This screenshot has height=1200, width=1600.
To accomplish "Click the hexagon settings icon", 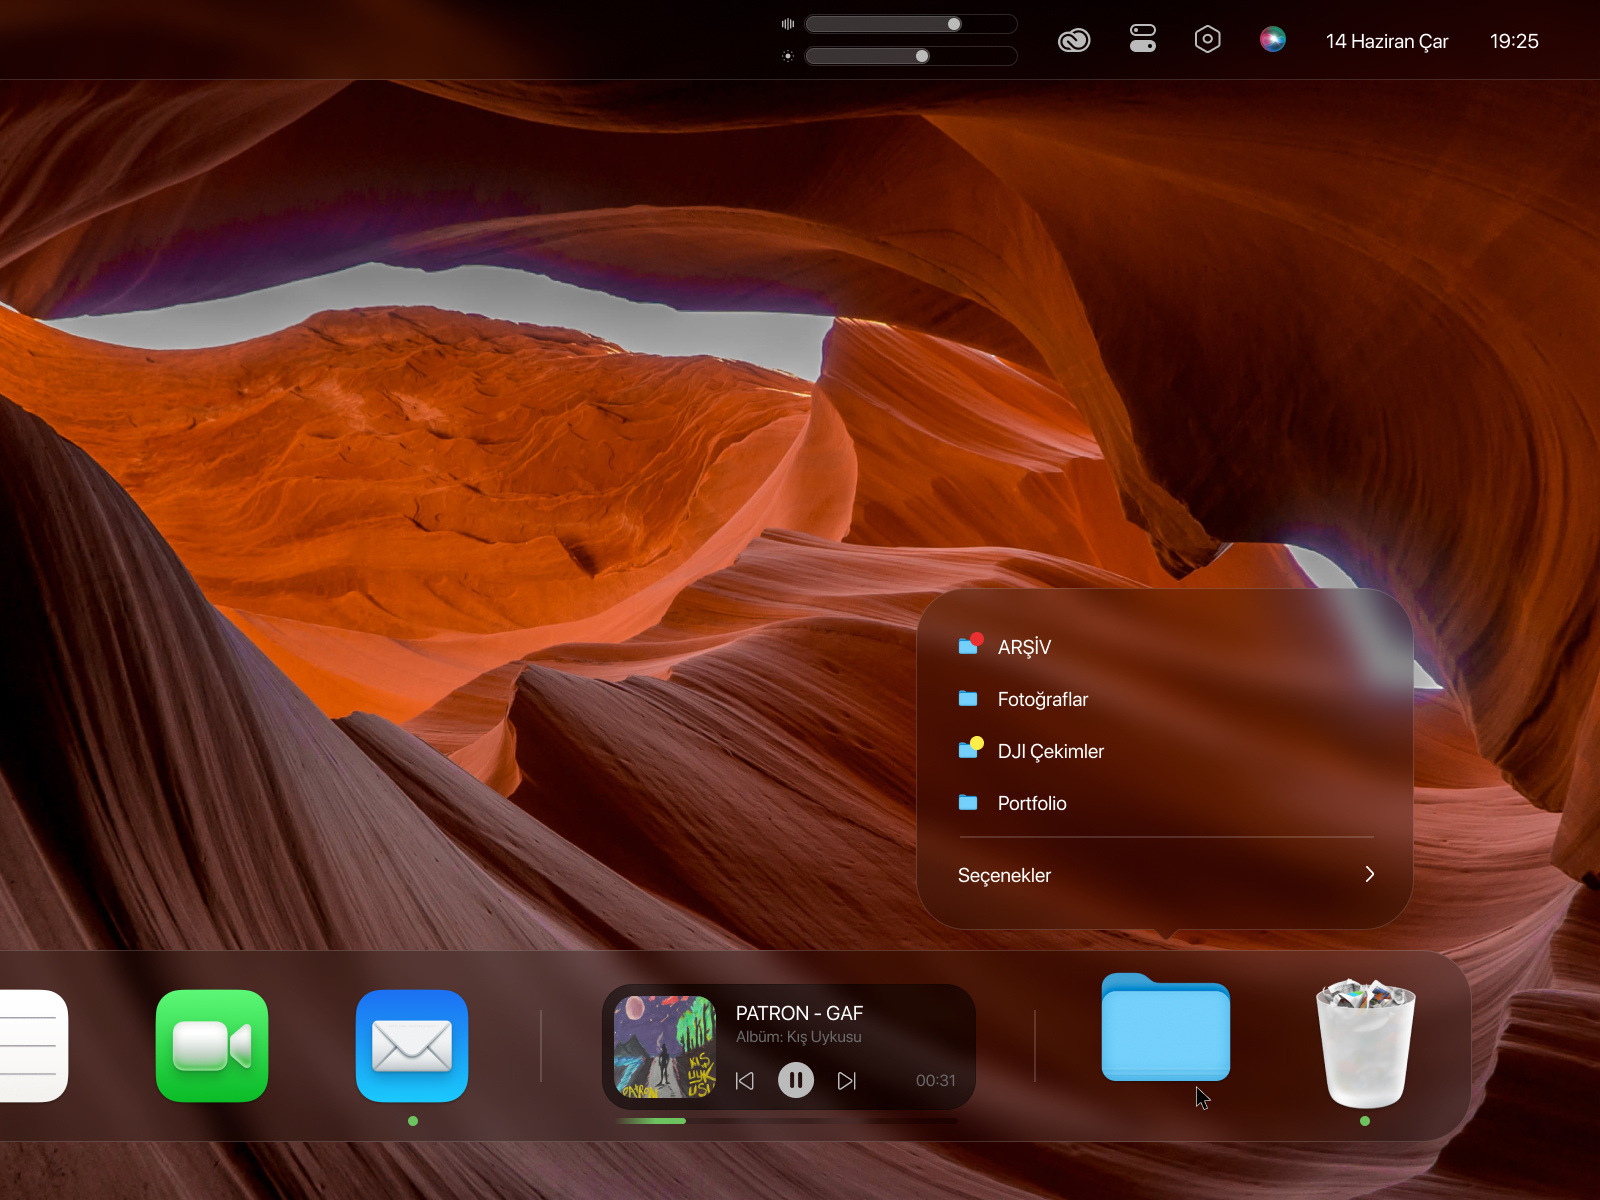I will (1208, 39).
